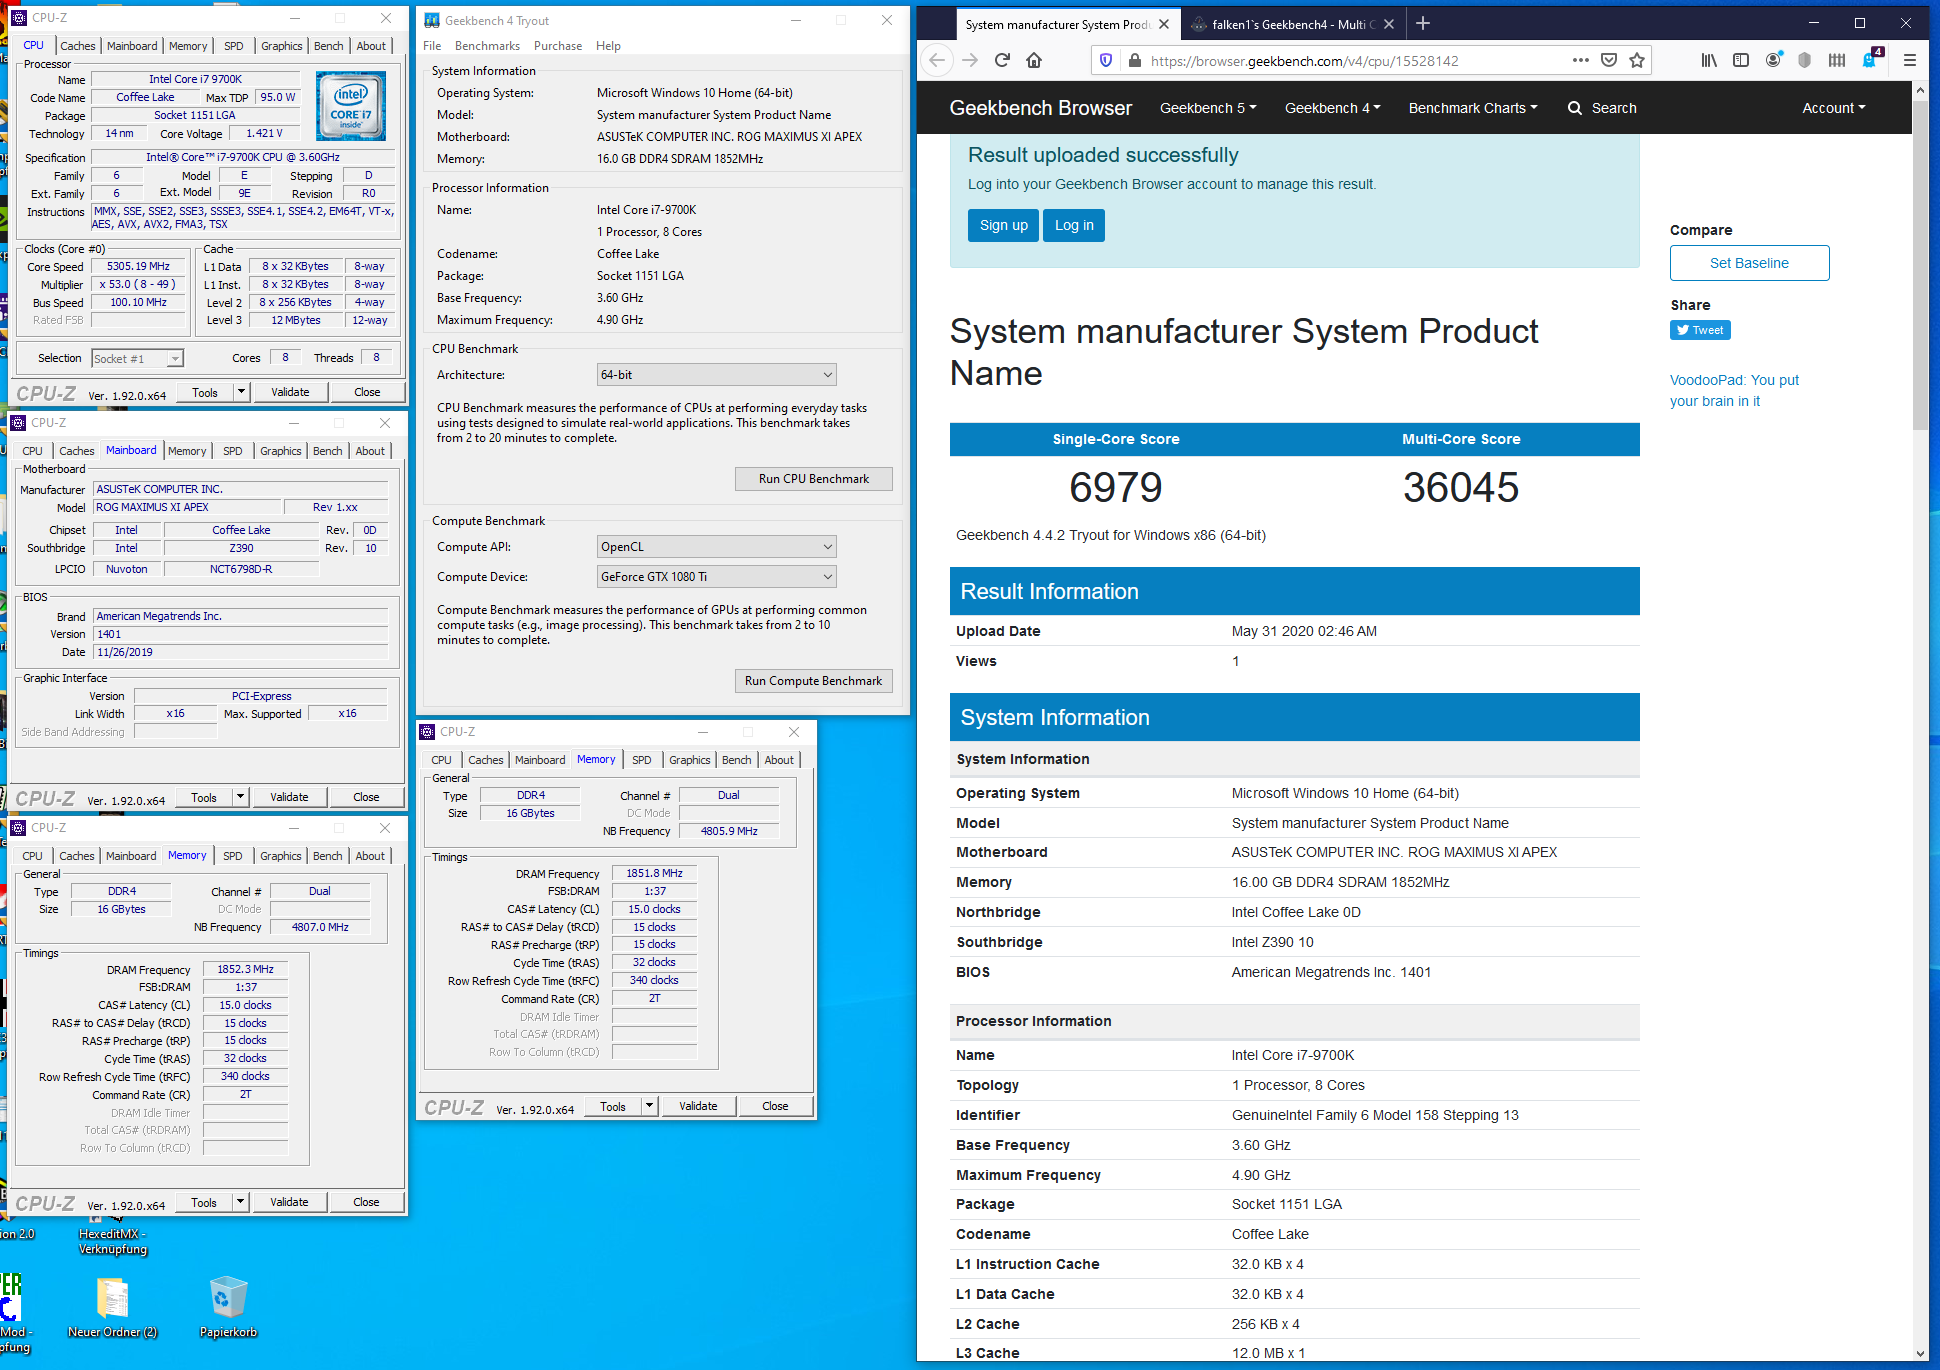Click the Geekbench Browser brand link

pos(1040,108)
